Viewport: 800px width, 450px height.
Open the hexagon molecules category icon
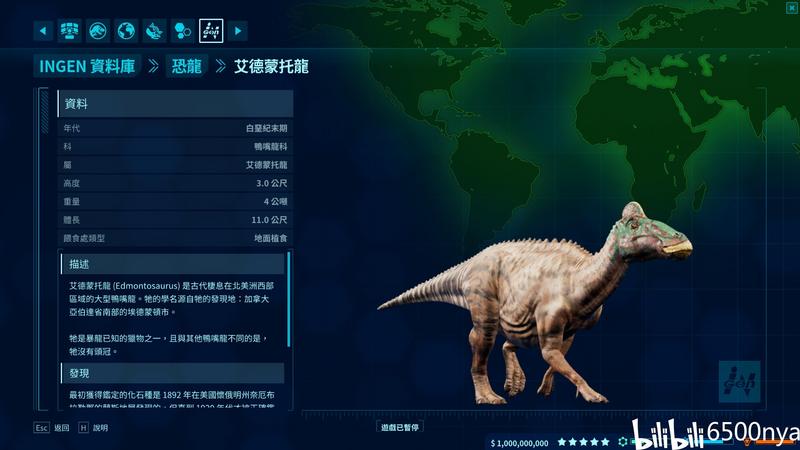point(183,31)
